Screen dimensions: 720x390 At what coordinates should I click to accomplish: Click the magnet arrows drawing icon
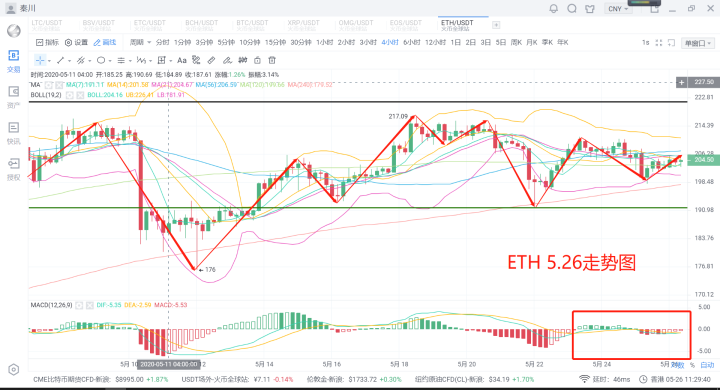242,60
